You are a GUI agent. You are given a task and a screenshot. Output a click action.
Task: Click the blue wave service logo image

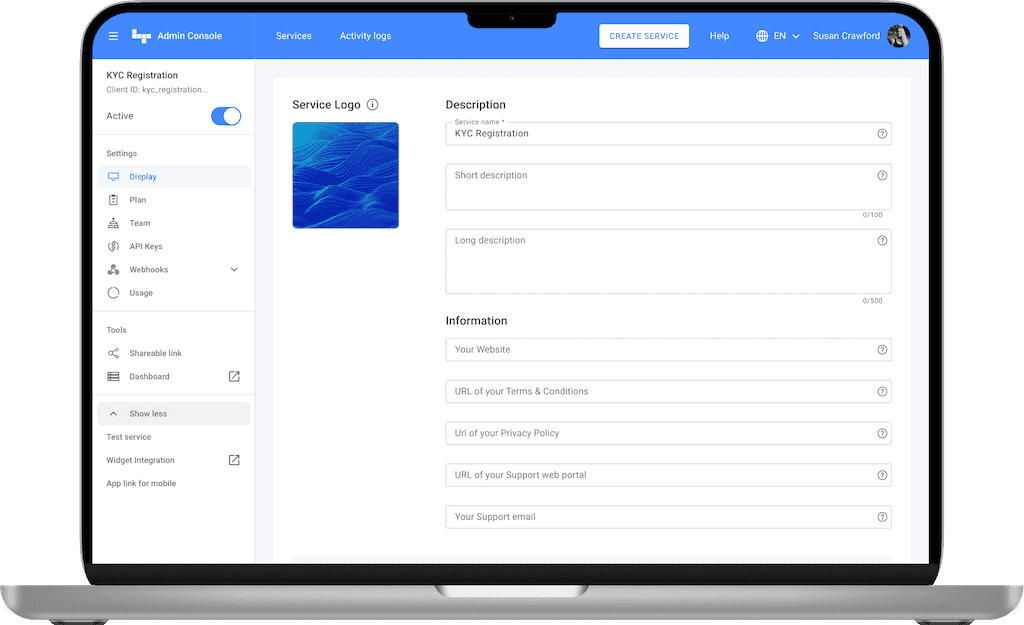coord(345,175)
